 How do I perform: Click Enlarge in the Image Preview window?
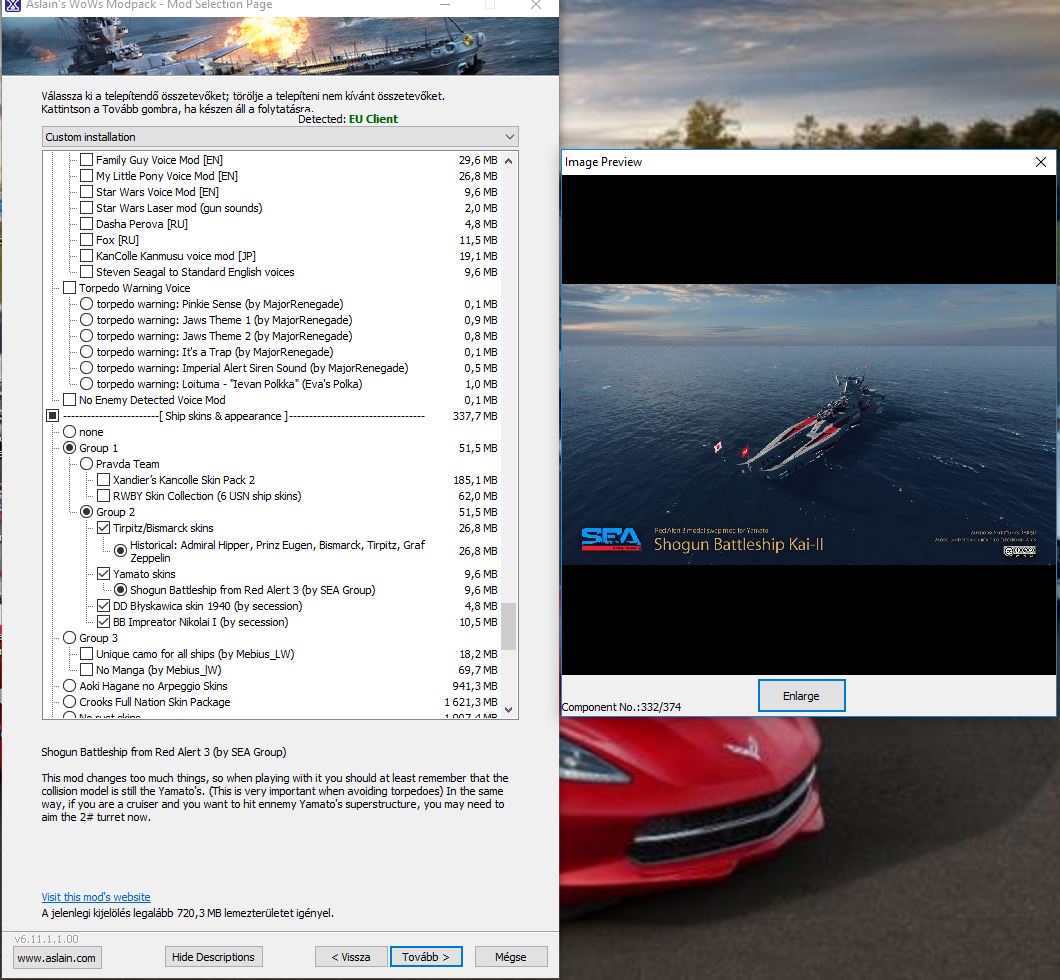801,695
